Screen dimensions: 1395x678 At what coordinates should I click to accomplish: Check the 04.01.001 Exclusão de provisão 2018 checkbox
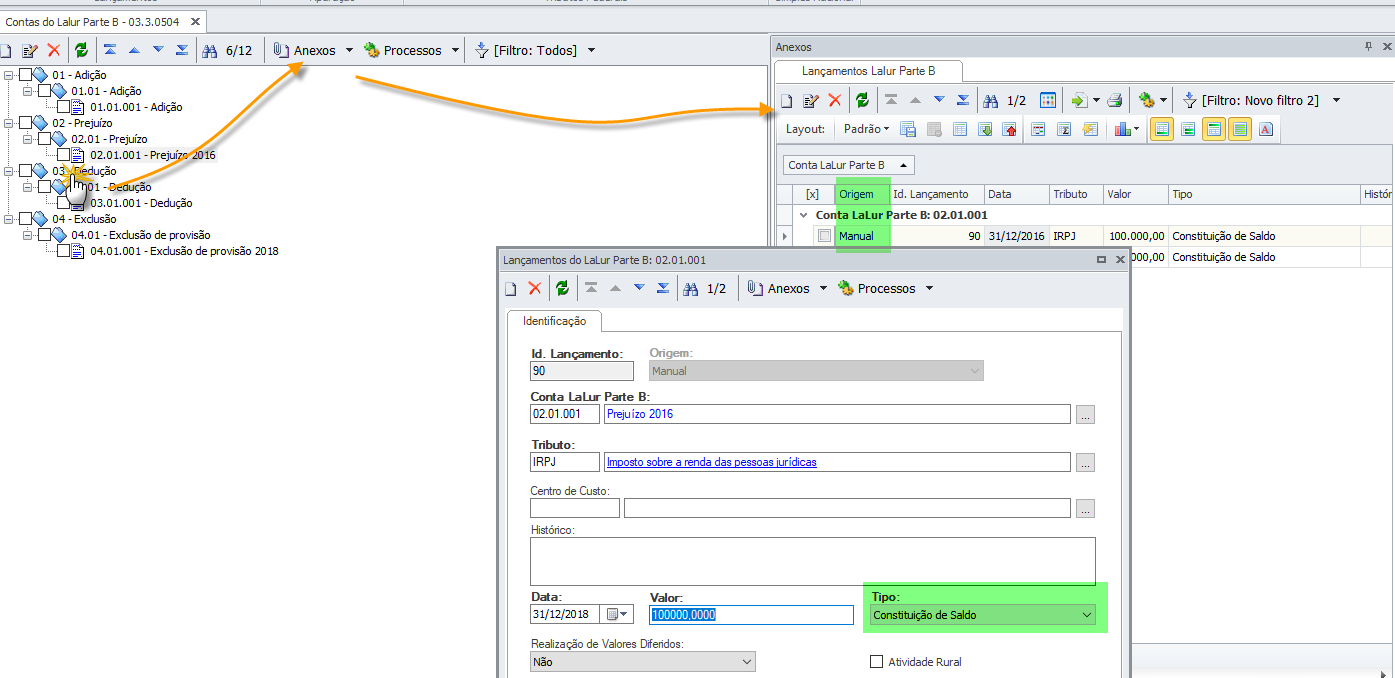coord(64,251)
